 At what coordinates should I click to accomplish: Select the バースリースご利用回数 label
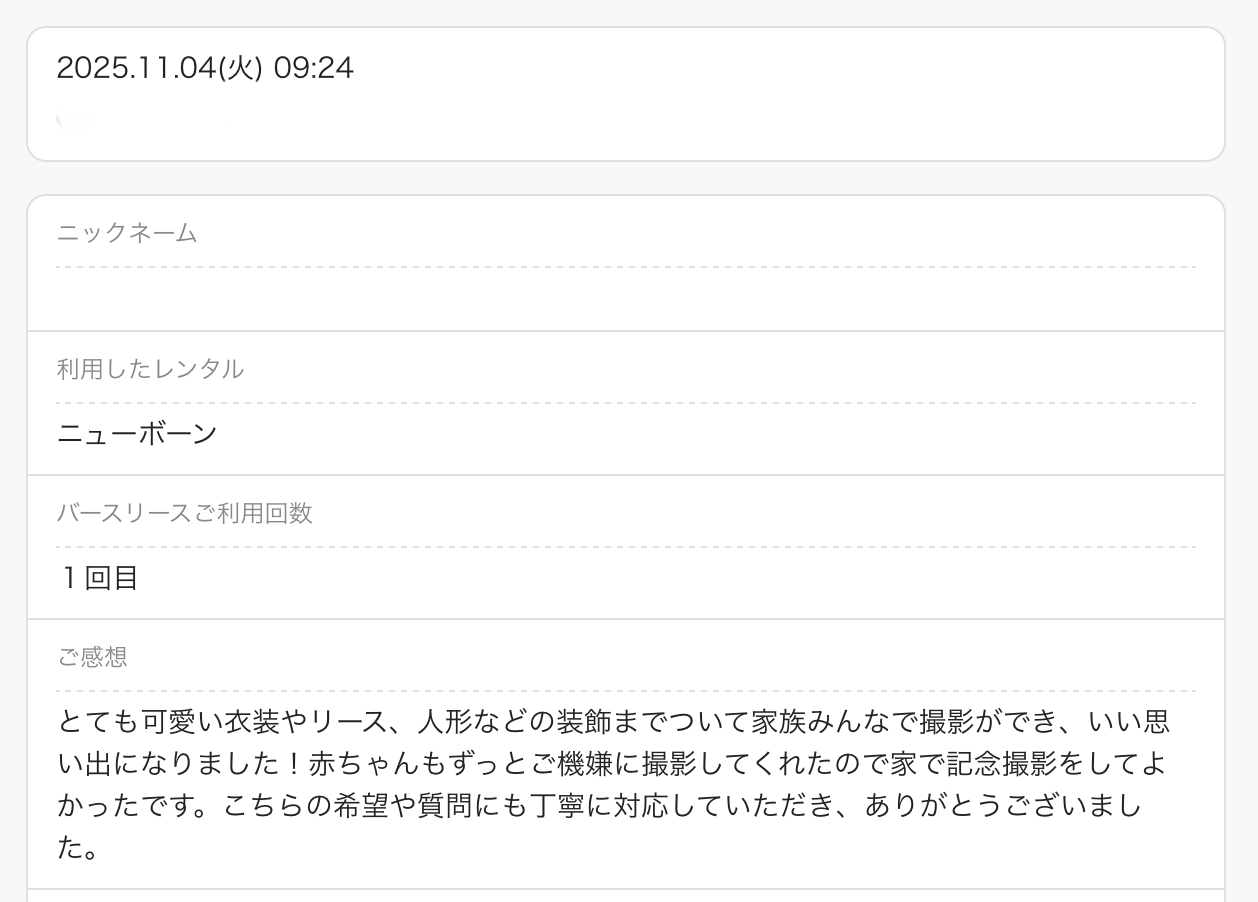click(x=184, y=513)
